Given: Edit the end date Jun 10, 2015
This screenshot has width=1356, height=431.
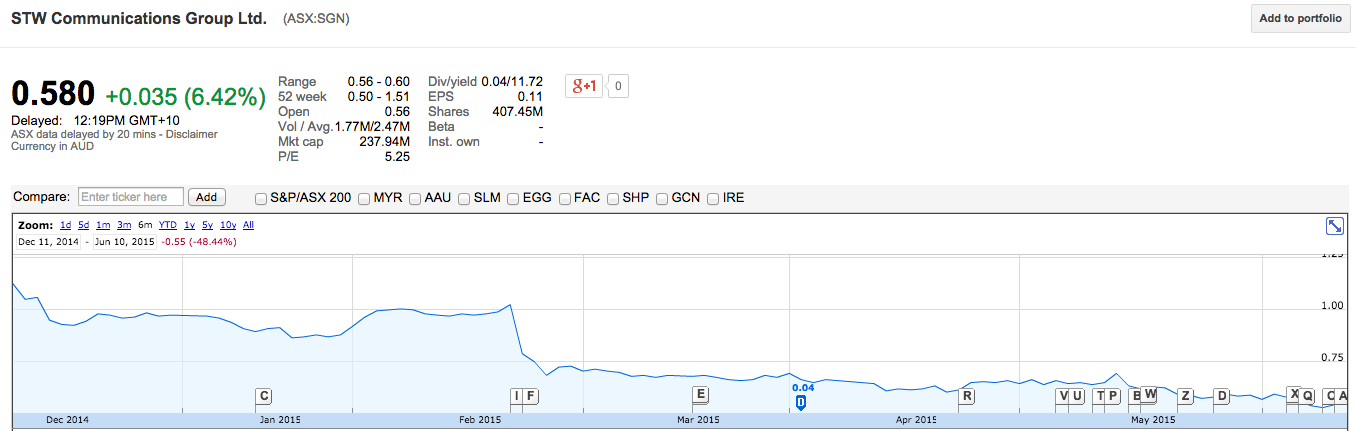Looking at the screenshot, I should pos(125,242).
